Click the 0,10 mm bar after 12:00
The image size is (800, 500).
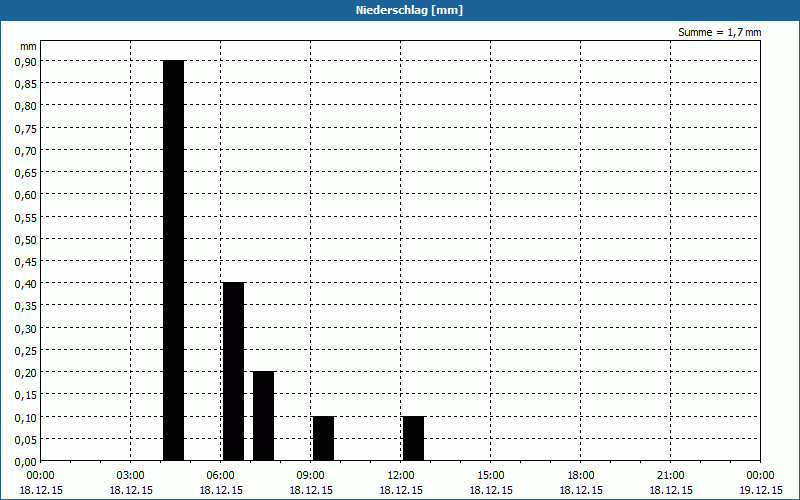[x=413, y=438]
